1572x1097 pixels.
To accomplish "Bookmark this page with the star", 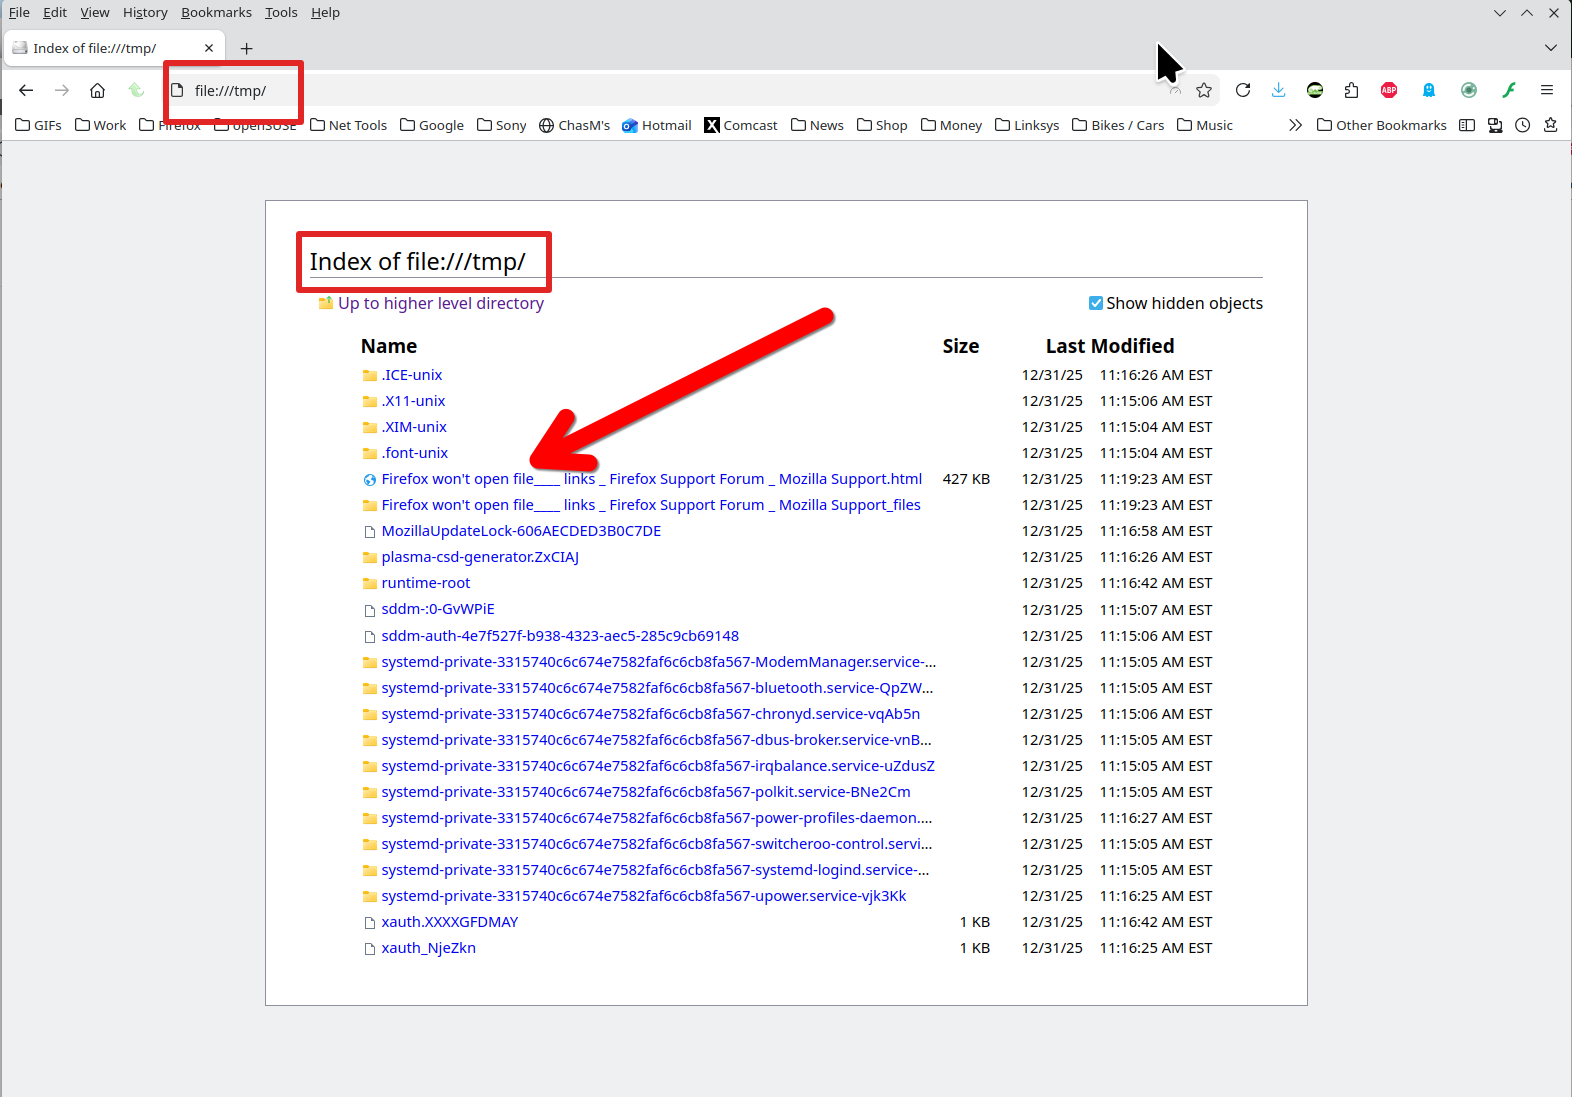I will click(x=1204, y=90).
